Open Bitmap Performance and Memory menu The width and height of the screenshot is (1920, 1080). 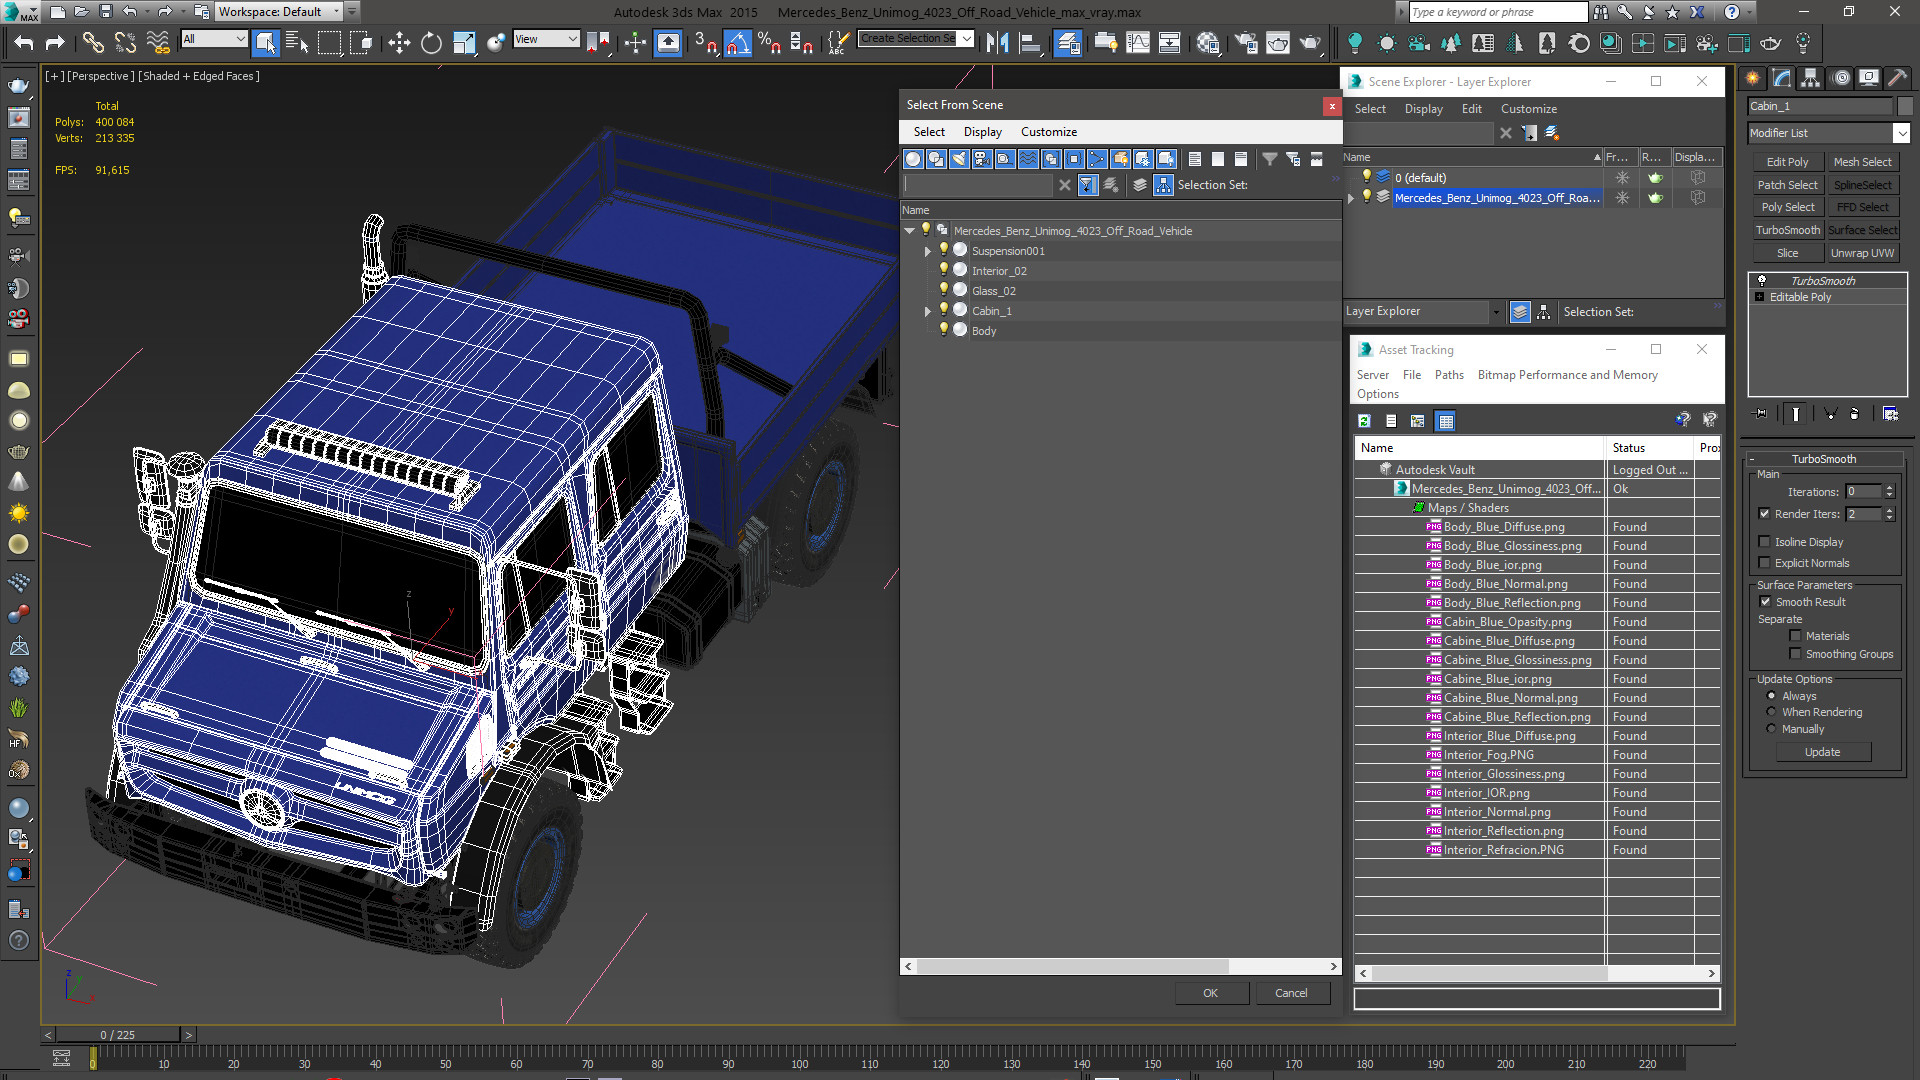click(1567, 375)
